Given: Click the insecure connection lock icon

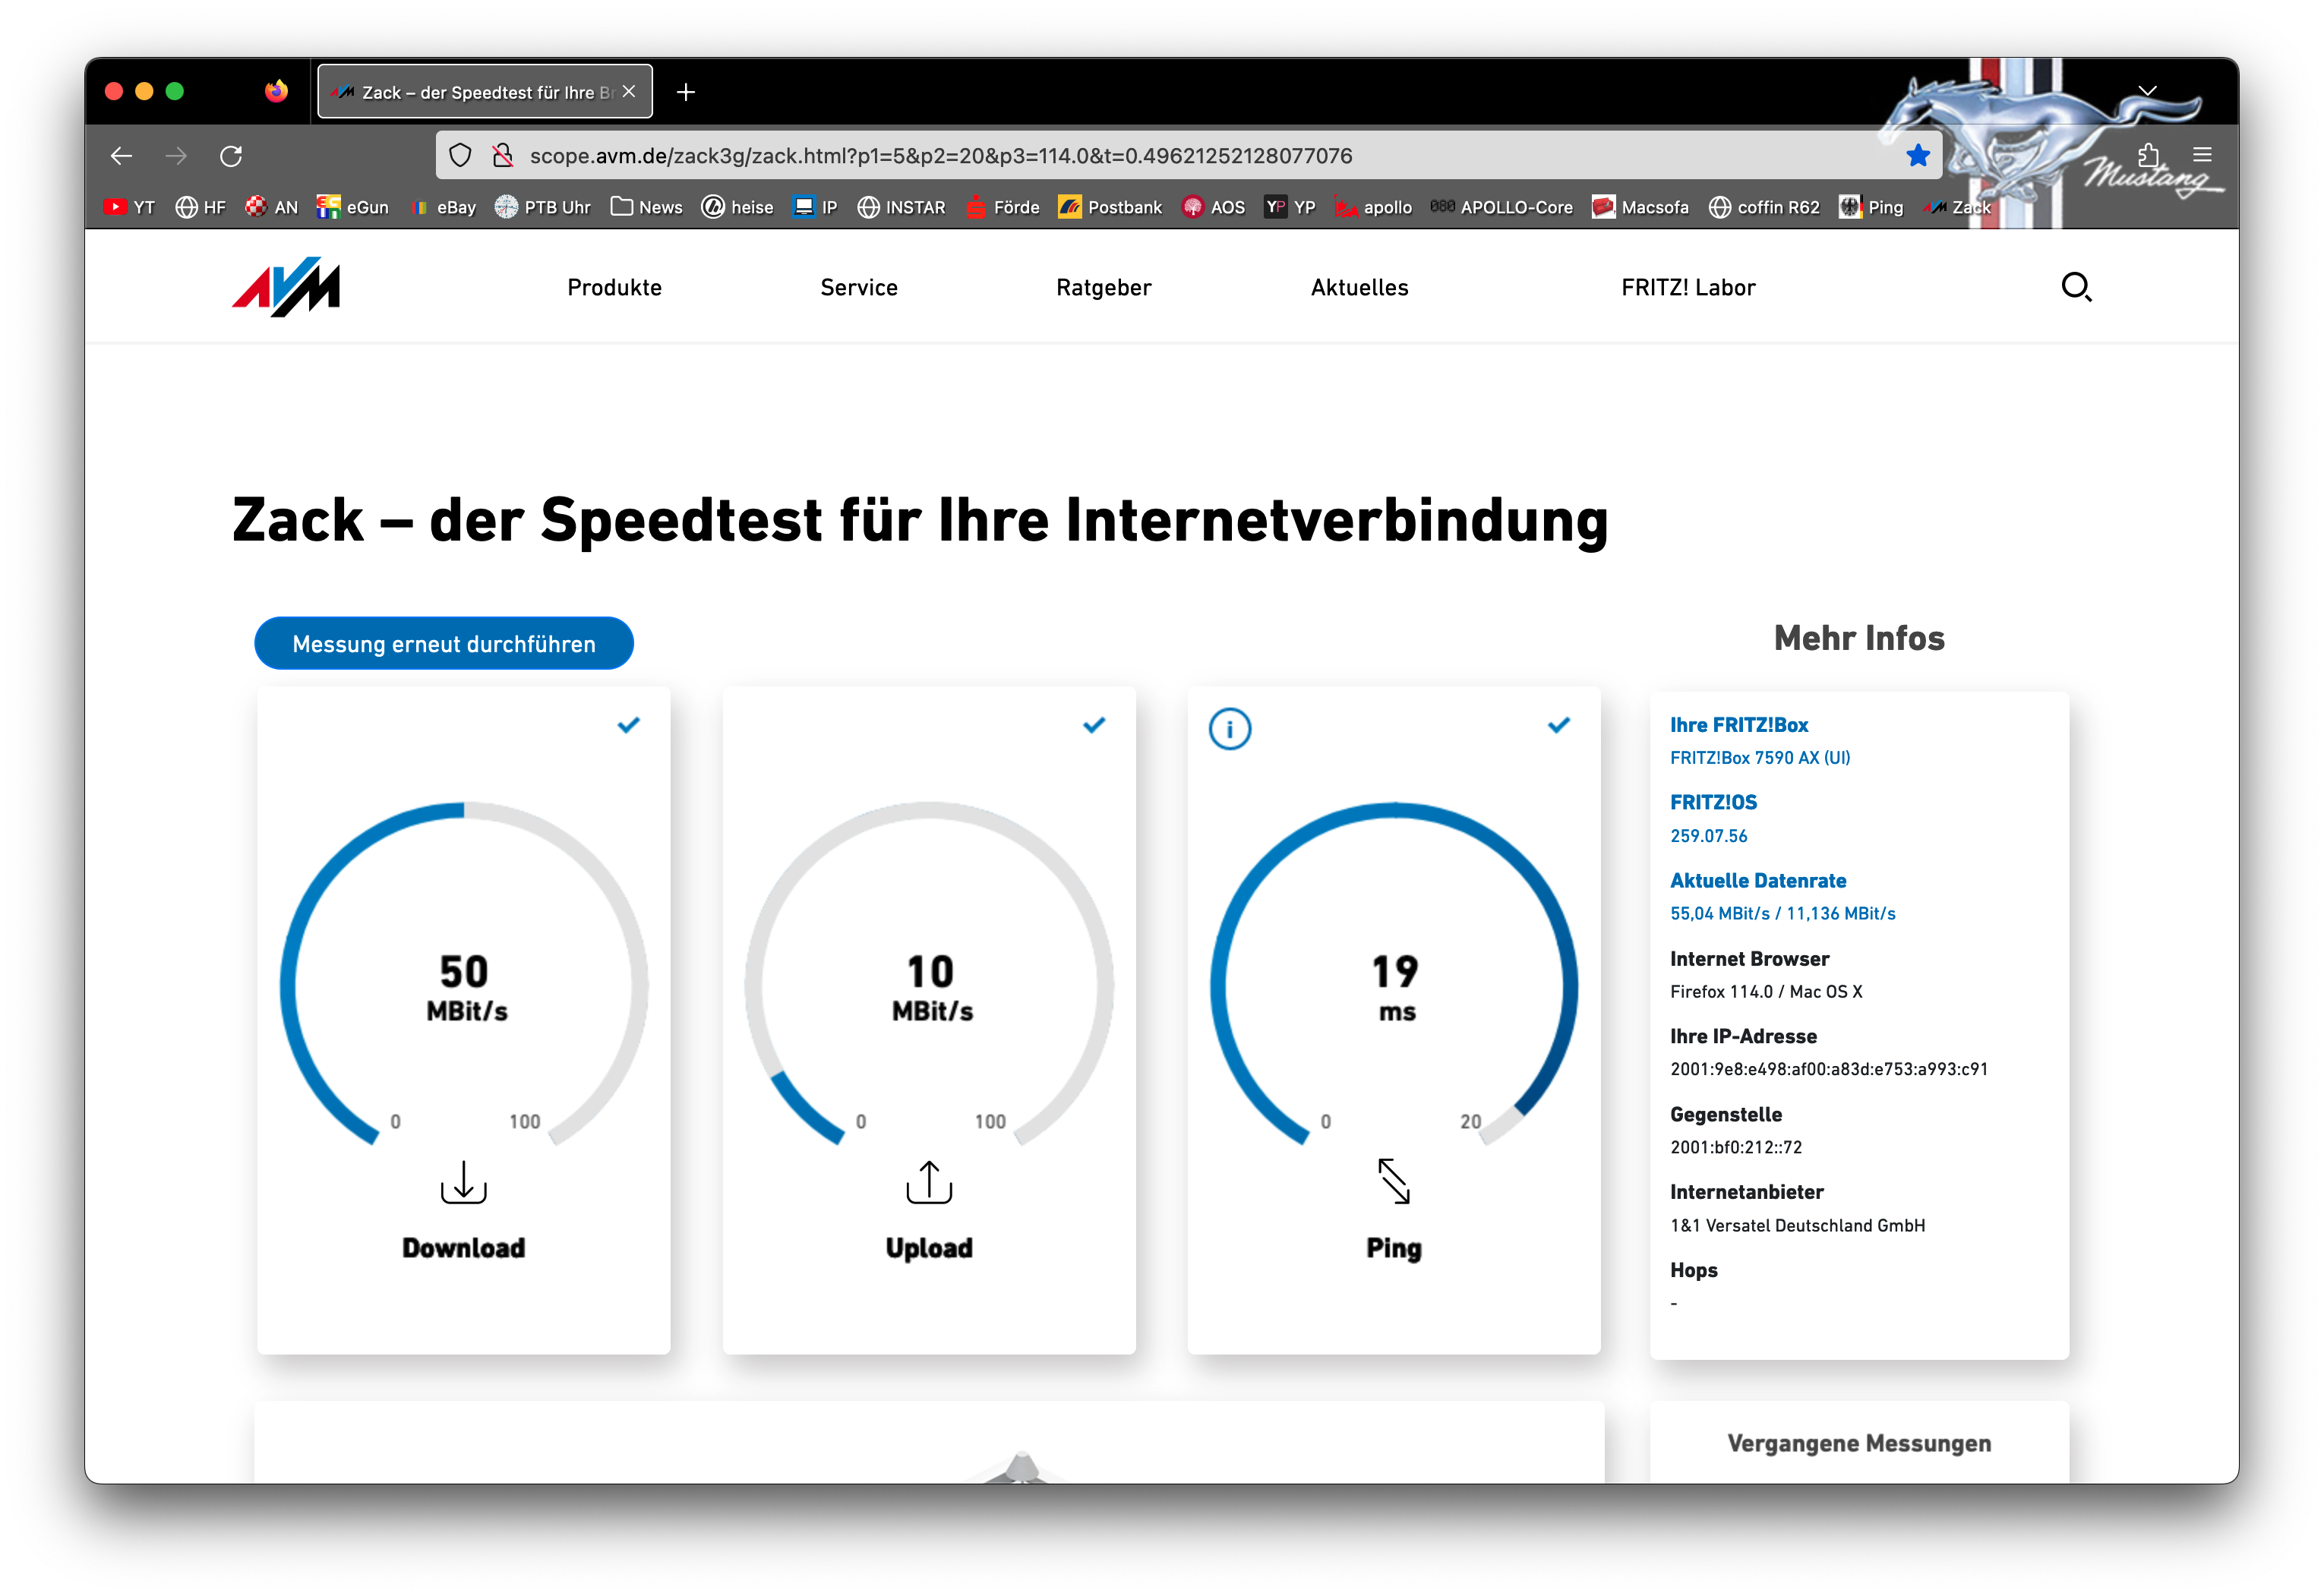Looking at the screenshot, I should (503, 156).
